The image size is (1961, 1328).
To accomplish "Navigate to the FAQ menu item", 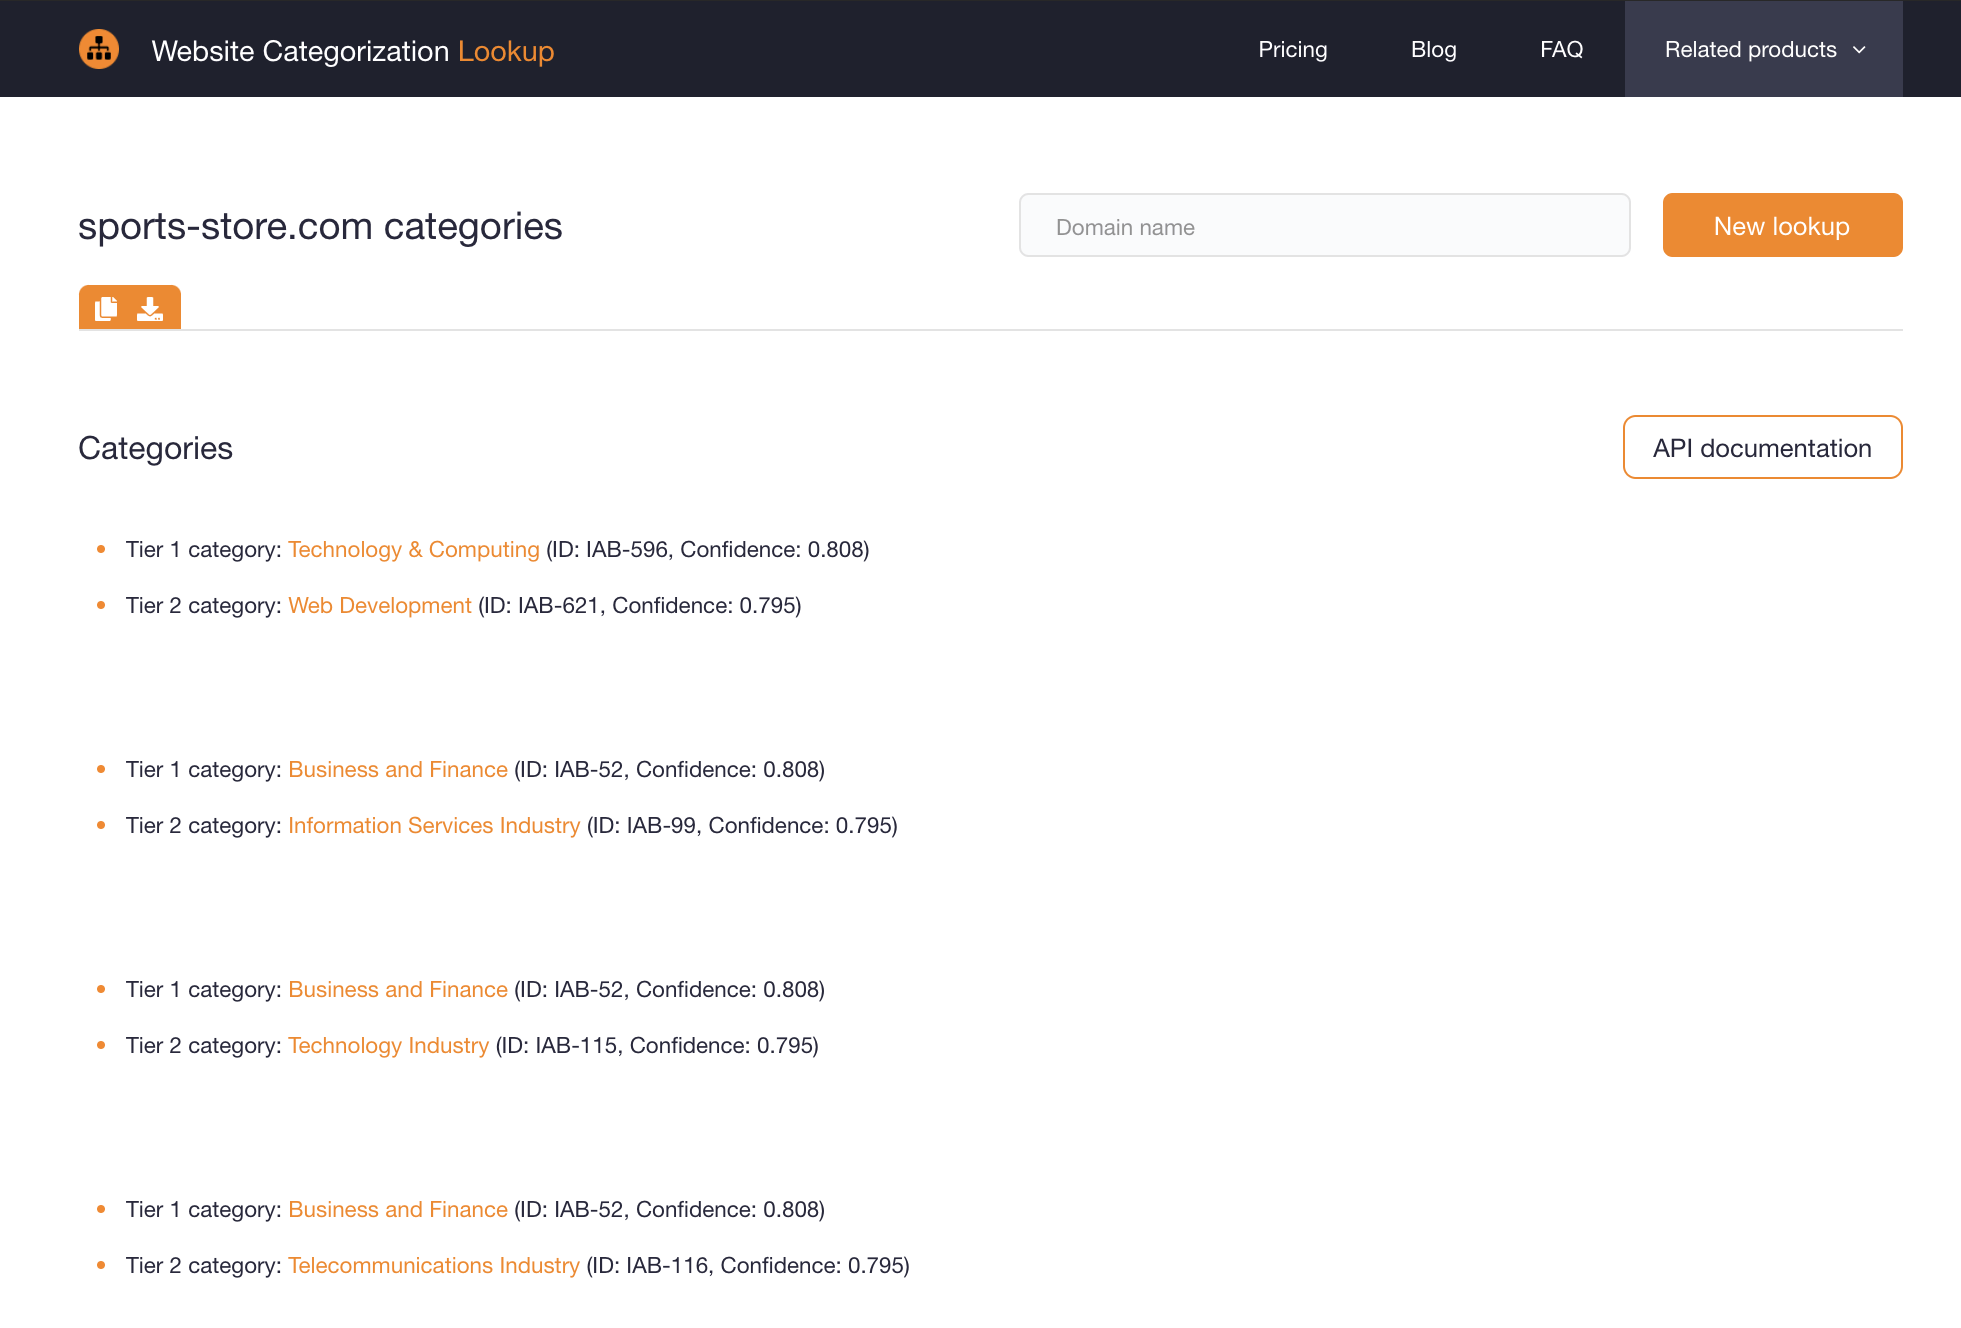I will click(1561, 49).
